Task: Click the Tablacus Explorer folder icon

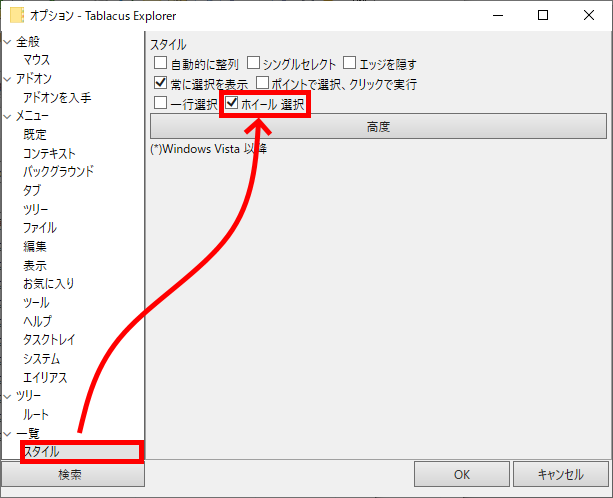Action: tap(17, 16)
